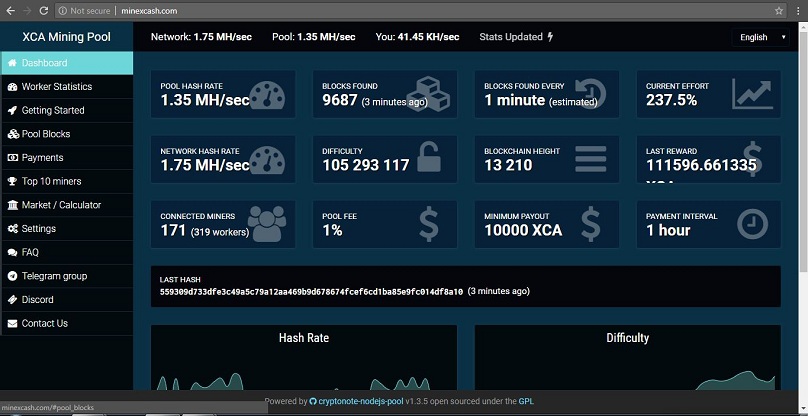The width and height of the screenshot is (808, 416).
Task: Click the You 41.45 KH/sec header stat
Action: click(417, 37)
